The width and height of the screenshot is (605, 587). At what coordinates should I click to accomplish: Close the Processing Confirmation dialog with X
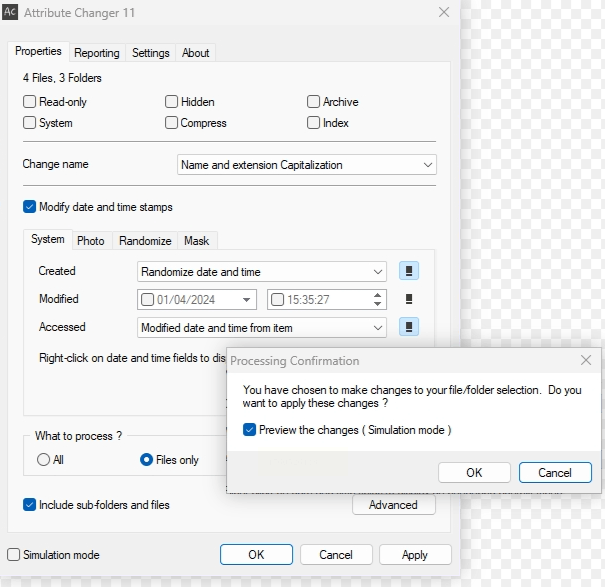(586, 360)
